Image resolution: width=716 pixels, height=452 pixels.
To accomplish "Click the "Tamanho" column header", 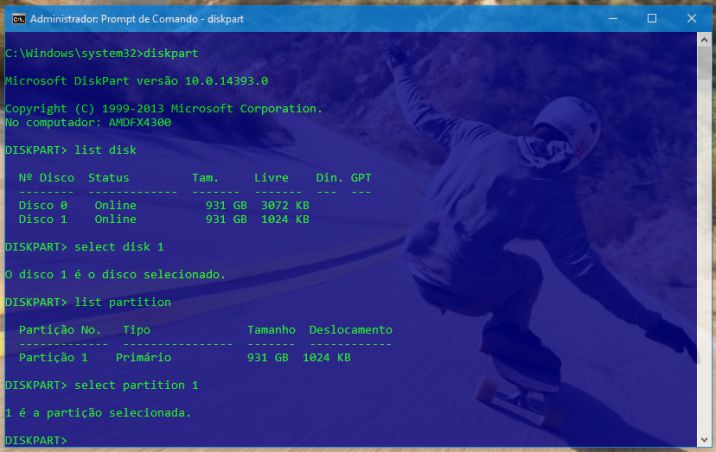I will (271, 330).
